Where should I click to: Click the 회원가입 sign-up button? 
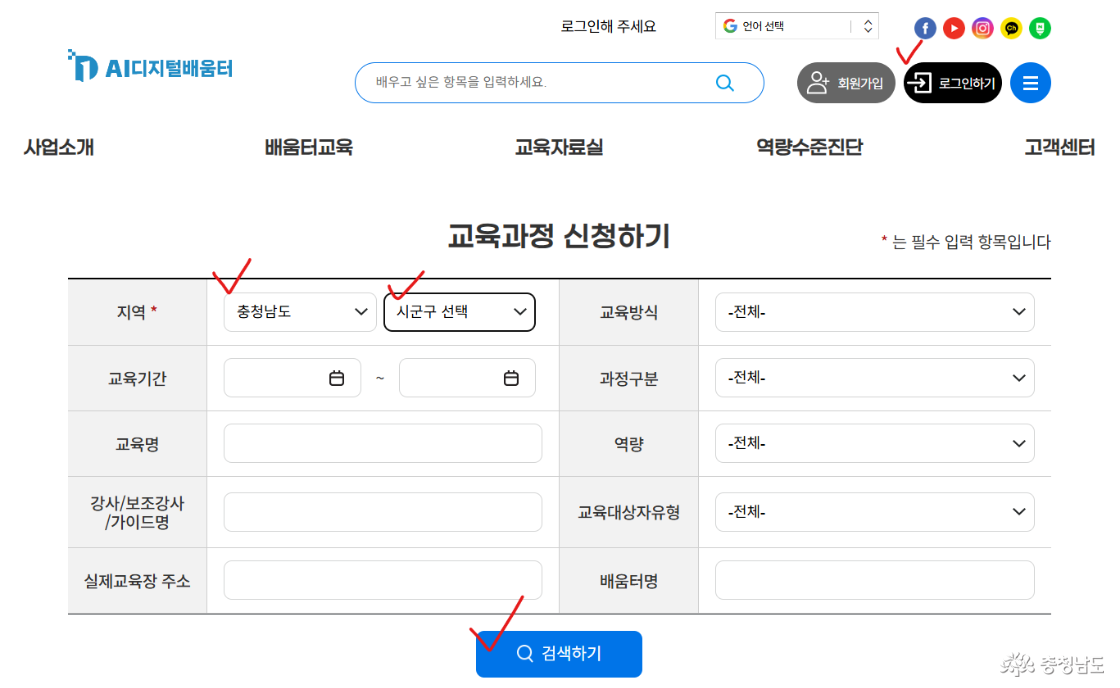[846, 83]
